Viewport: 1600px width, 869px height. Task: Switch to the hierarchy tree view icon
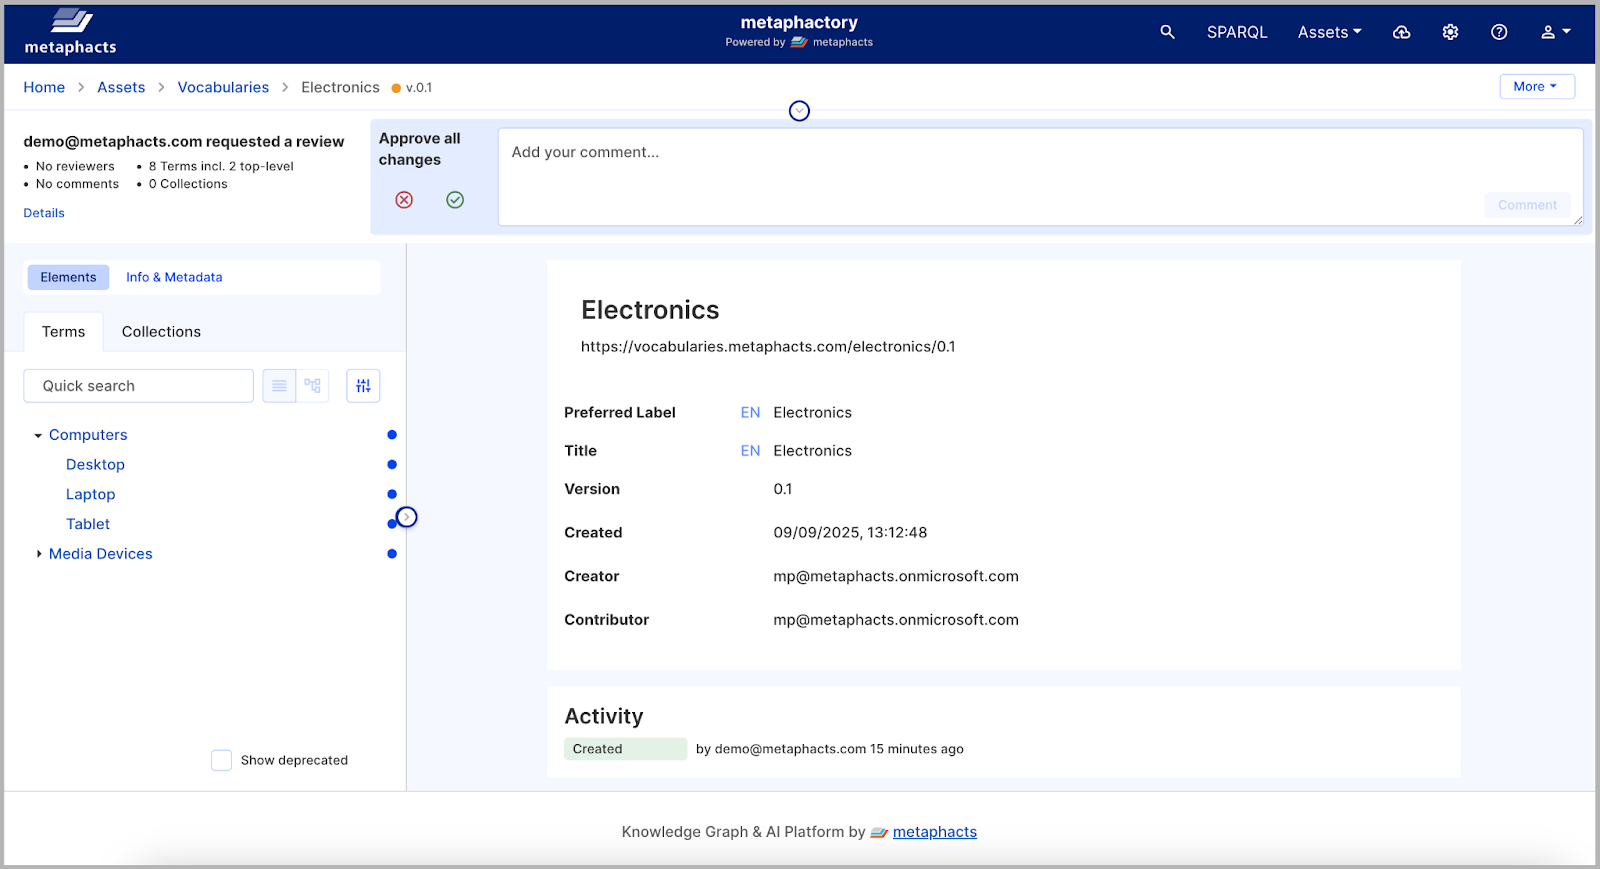pyautogui.click(x=313, y=386)
